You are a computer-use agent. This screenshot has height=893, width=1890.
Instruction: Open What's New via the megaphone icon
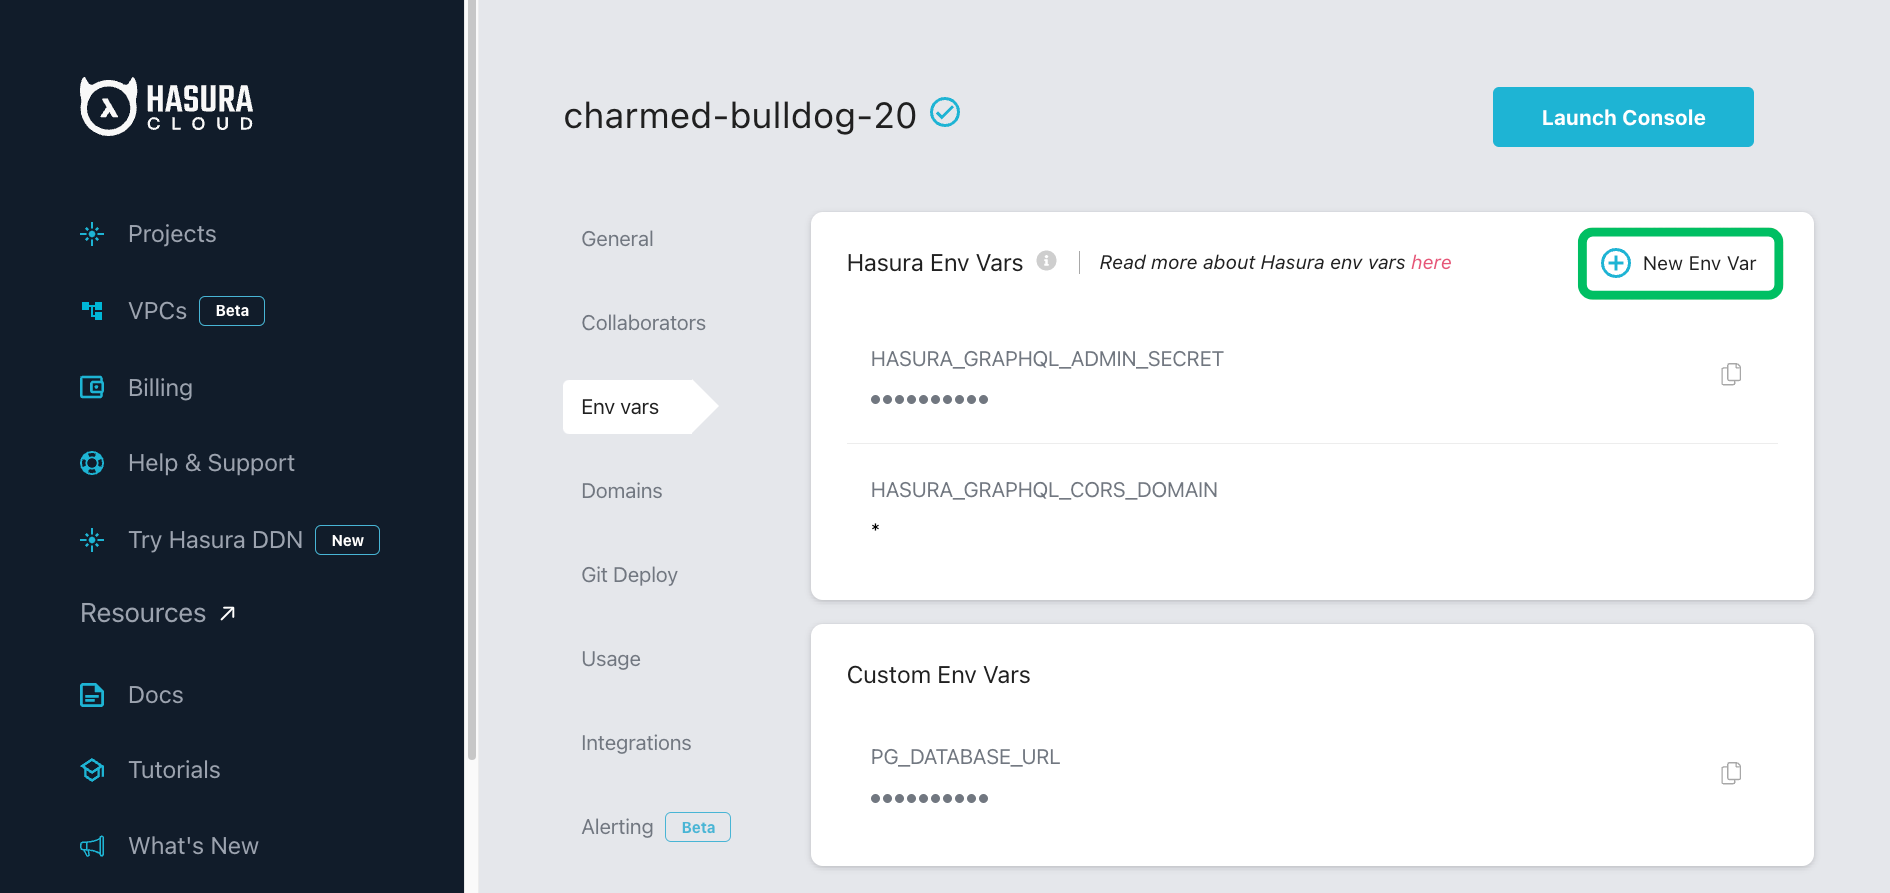click(x=91, y=845)
